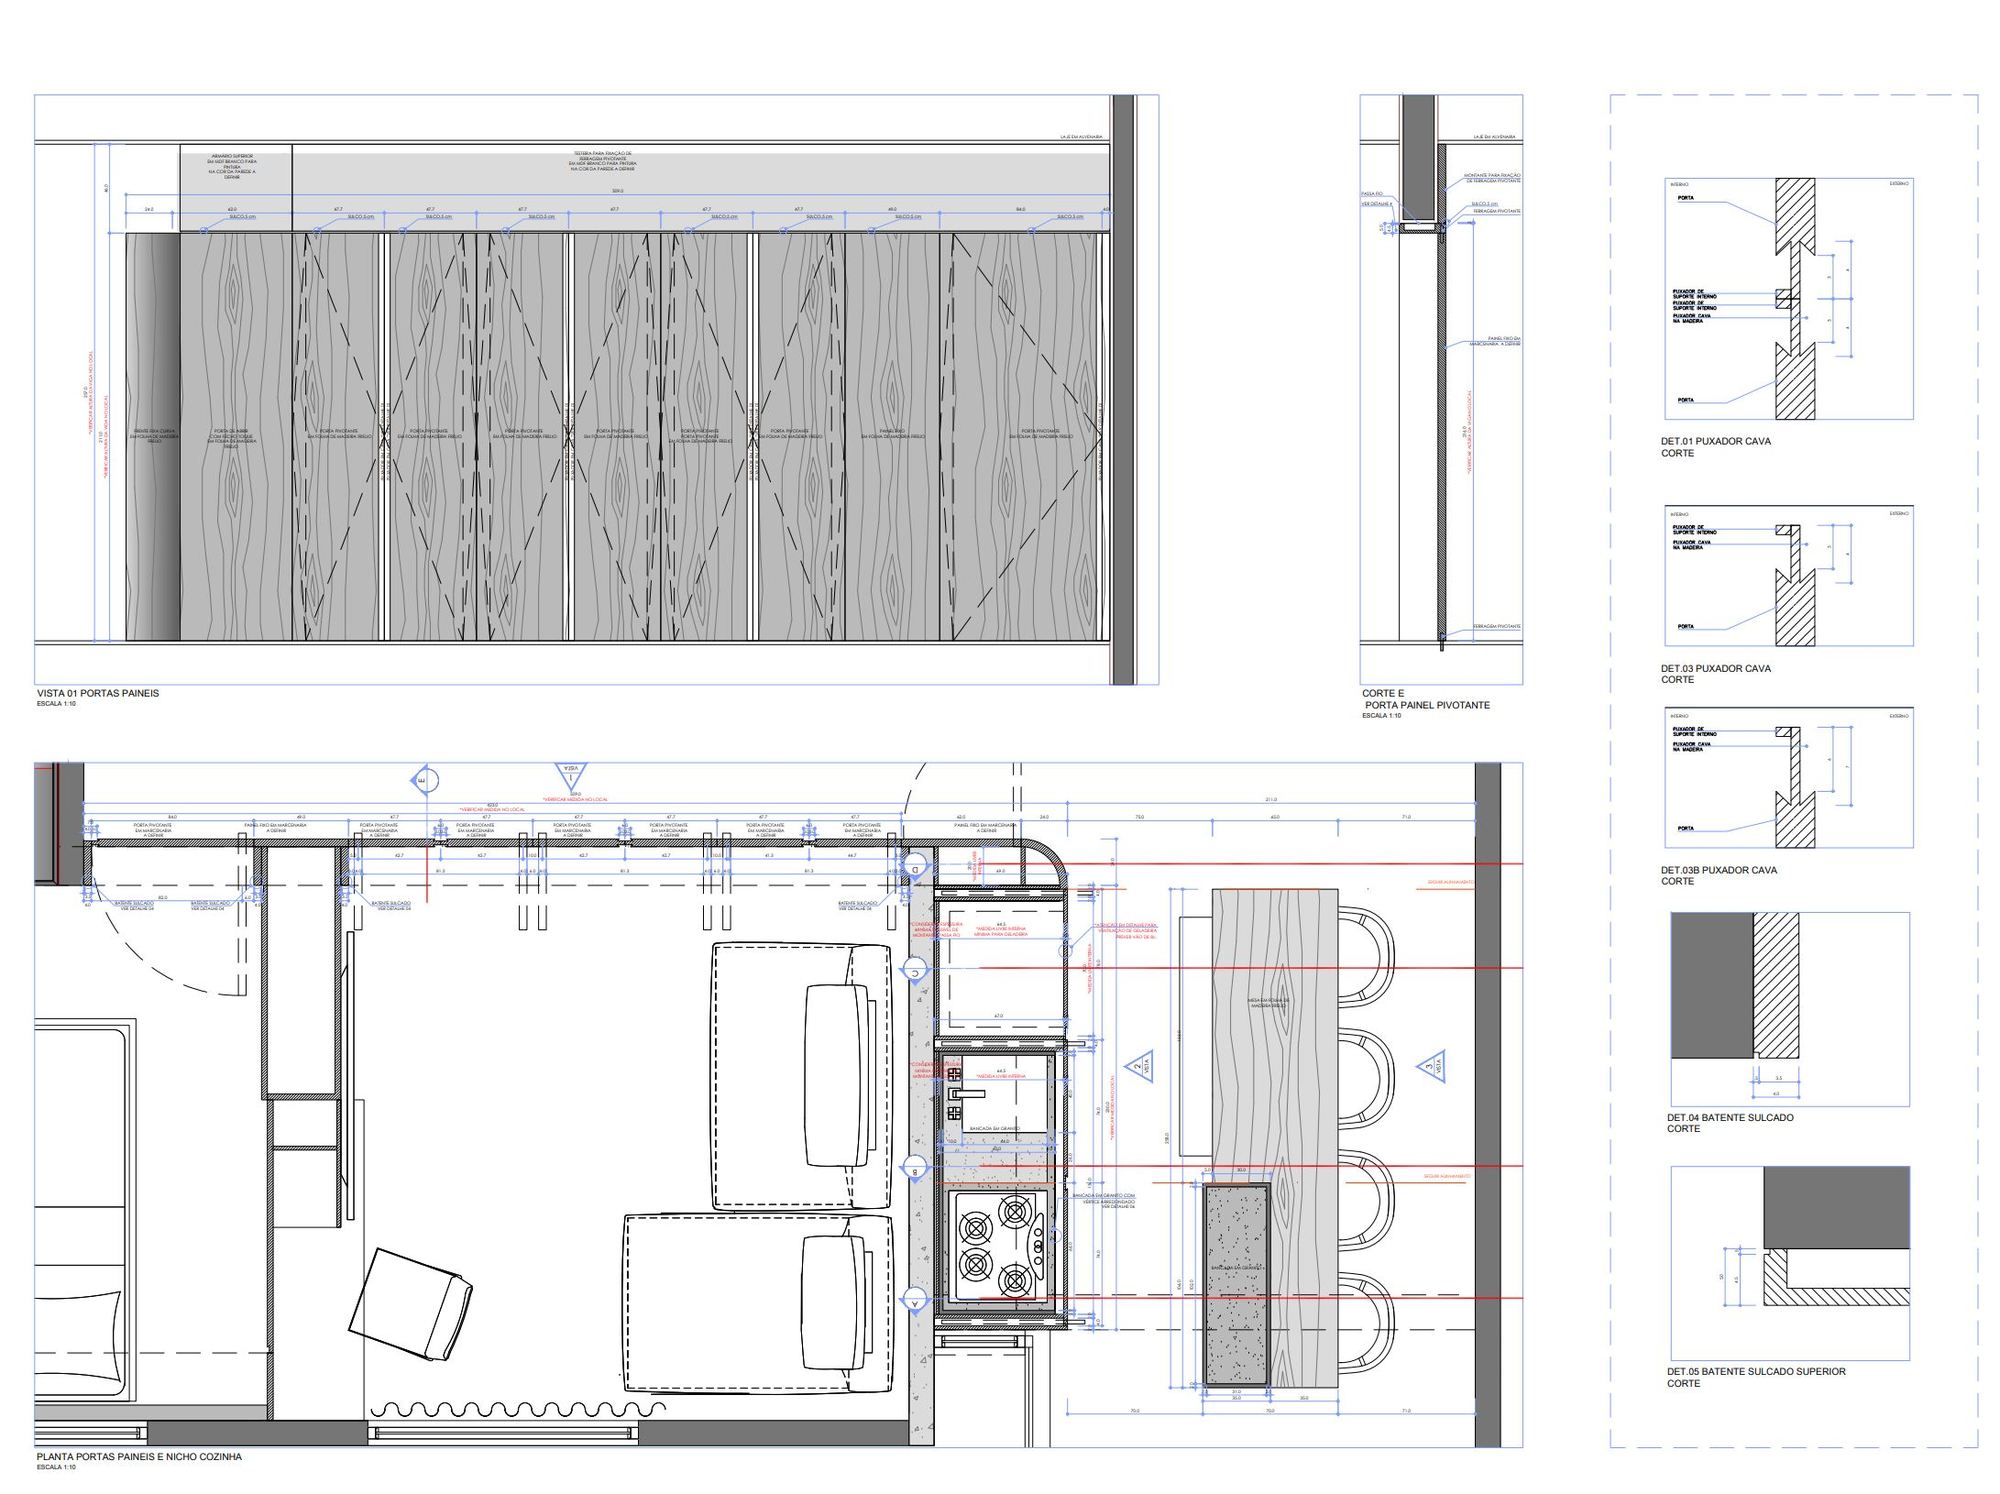Click the PLANTA PORTAS PAINEIS E NICHO COZINHA title
The height and width of the screenshot is (1494, 2000).
[x=139, y=1457]
